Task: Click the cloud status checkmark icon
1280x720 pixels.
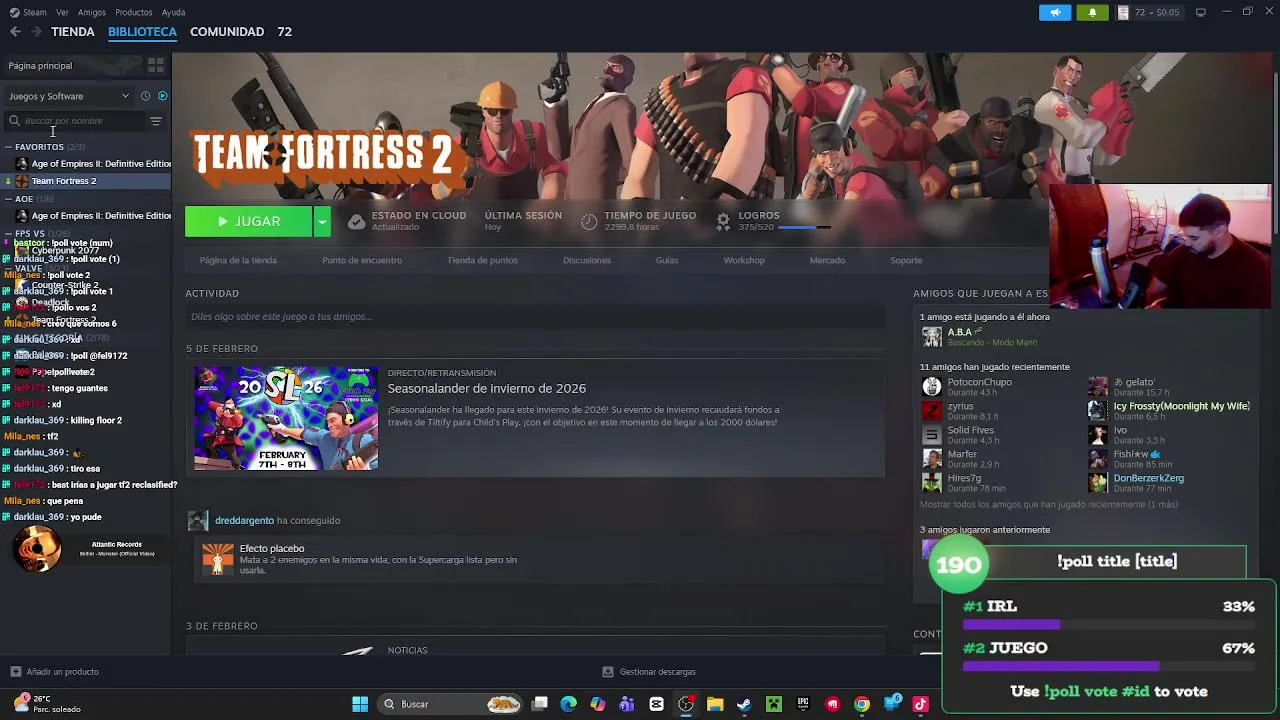Action: (x=356, y=222)
